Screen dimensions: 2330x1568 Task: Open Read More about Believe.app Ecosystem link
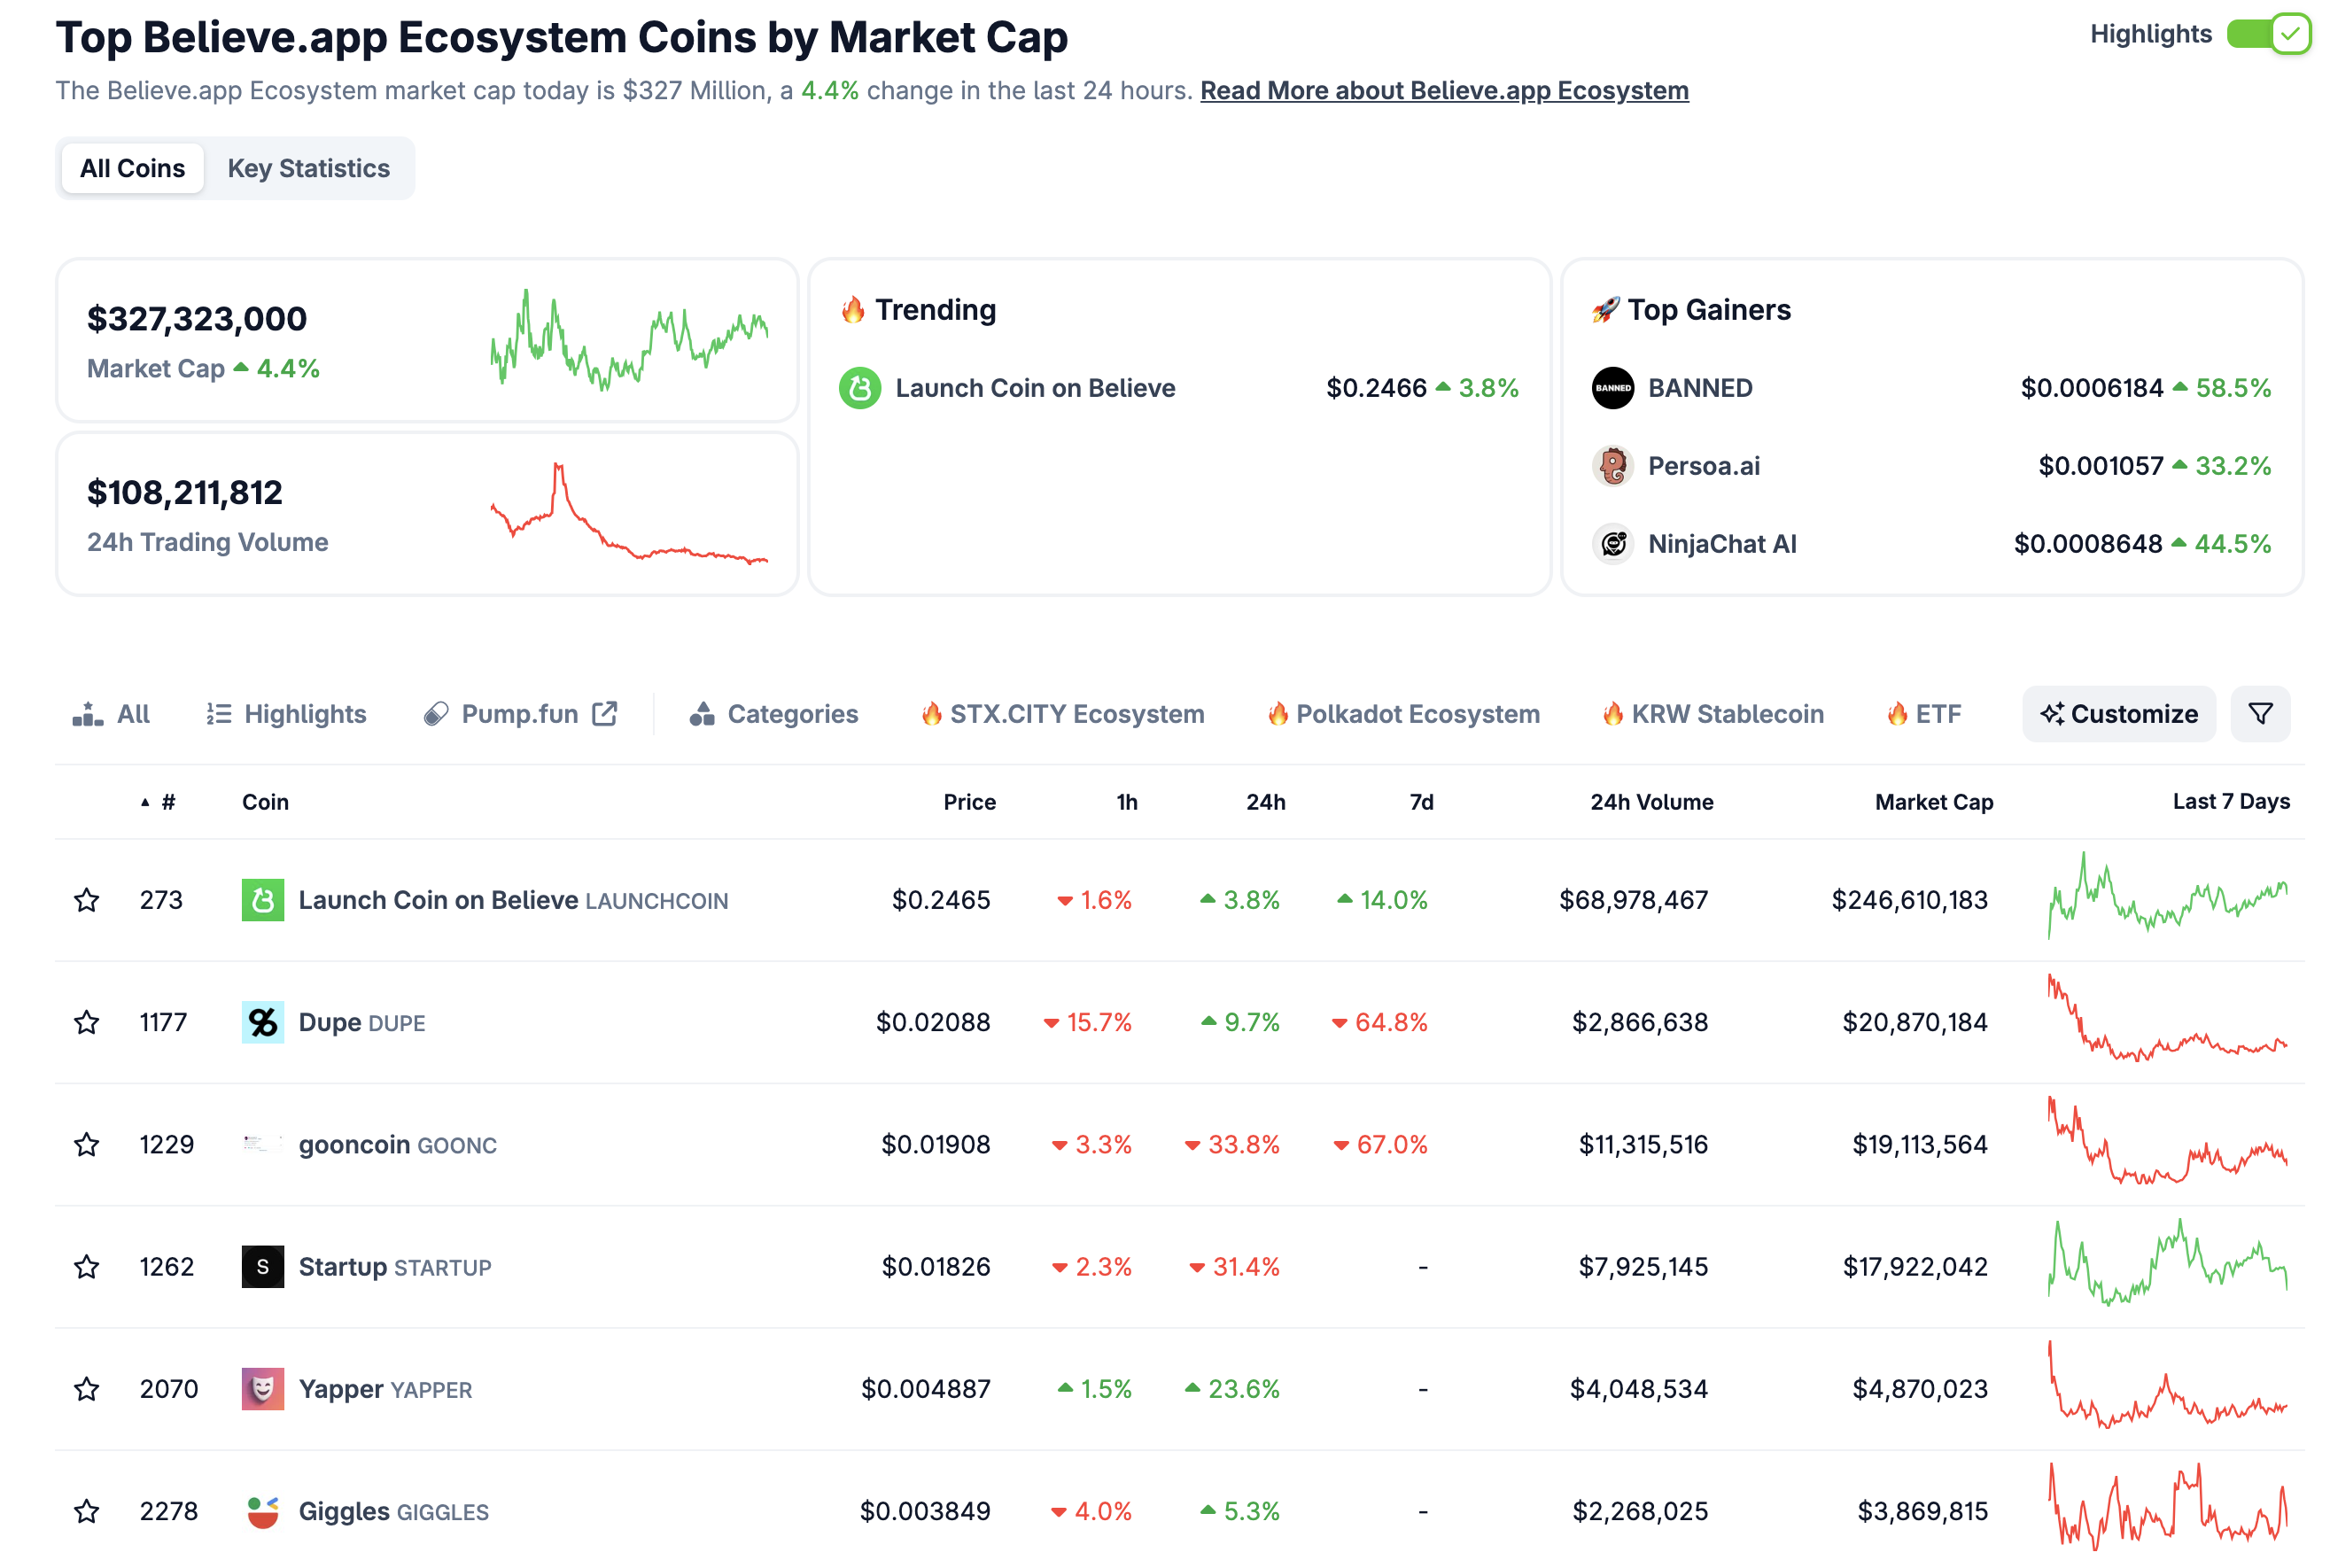coord(1443,90)
